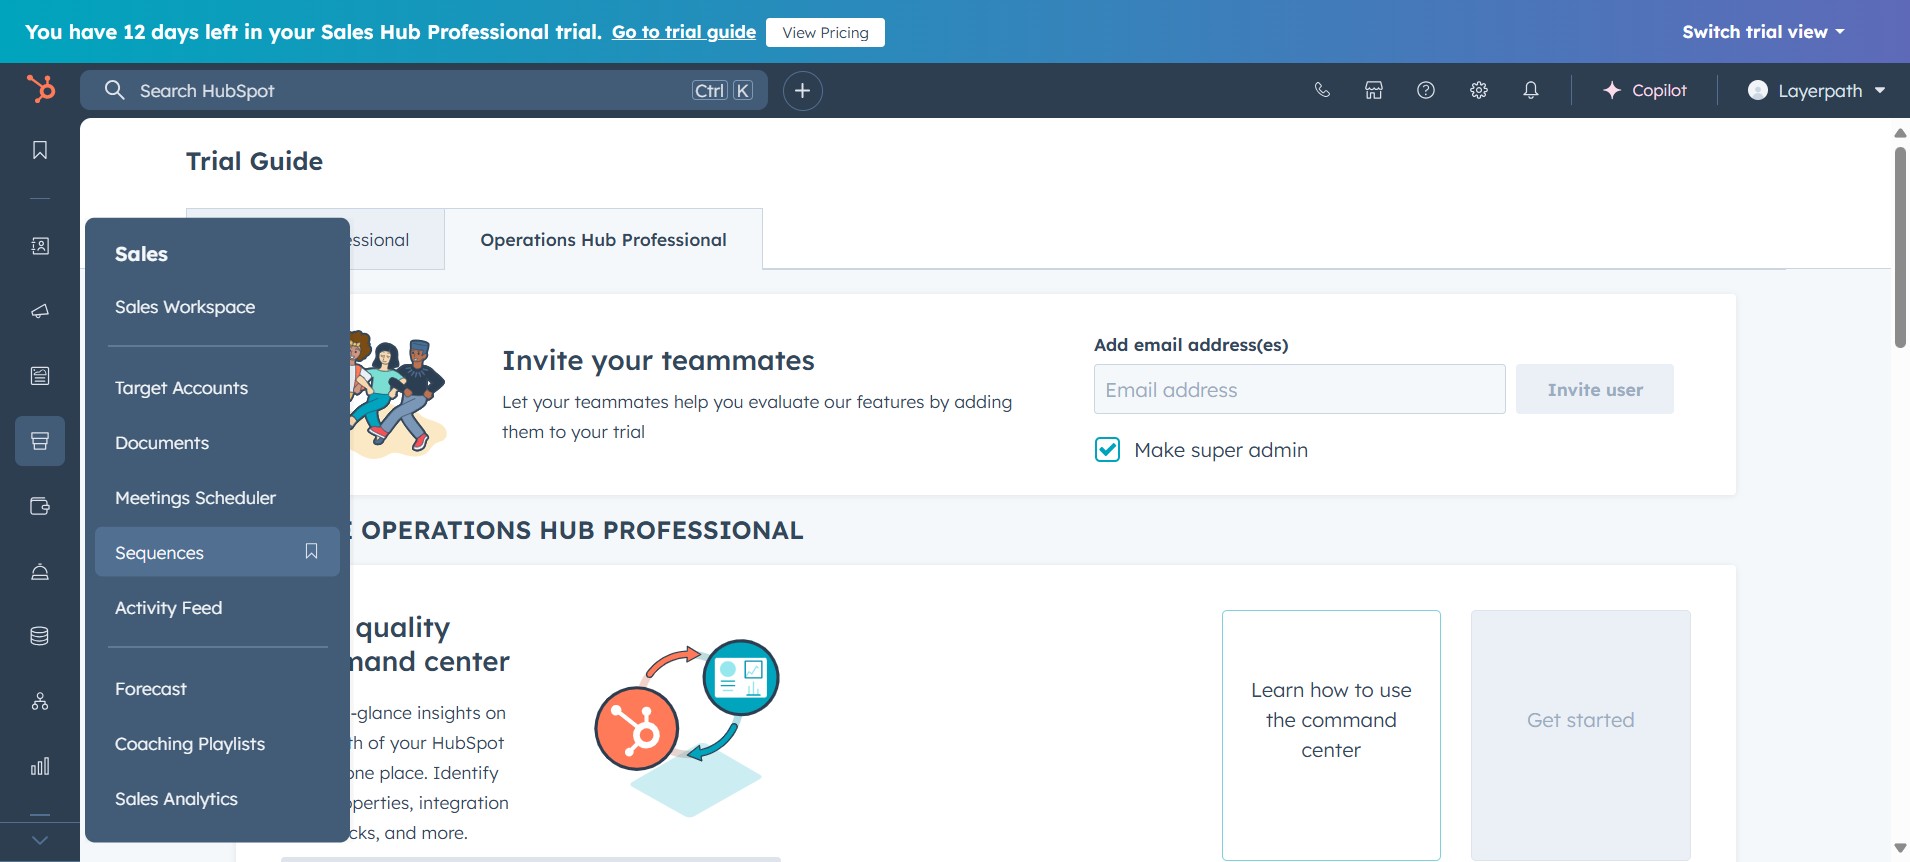Click the page vertical scrollbar thumb

pos(1900,247)
